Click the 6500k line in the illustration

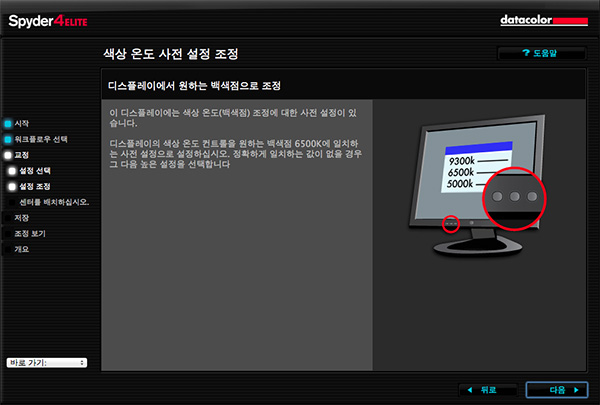coord(468,174)
